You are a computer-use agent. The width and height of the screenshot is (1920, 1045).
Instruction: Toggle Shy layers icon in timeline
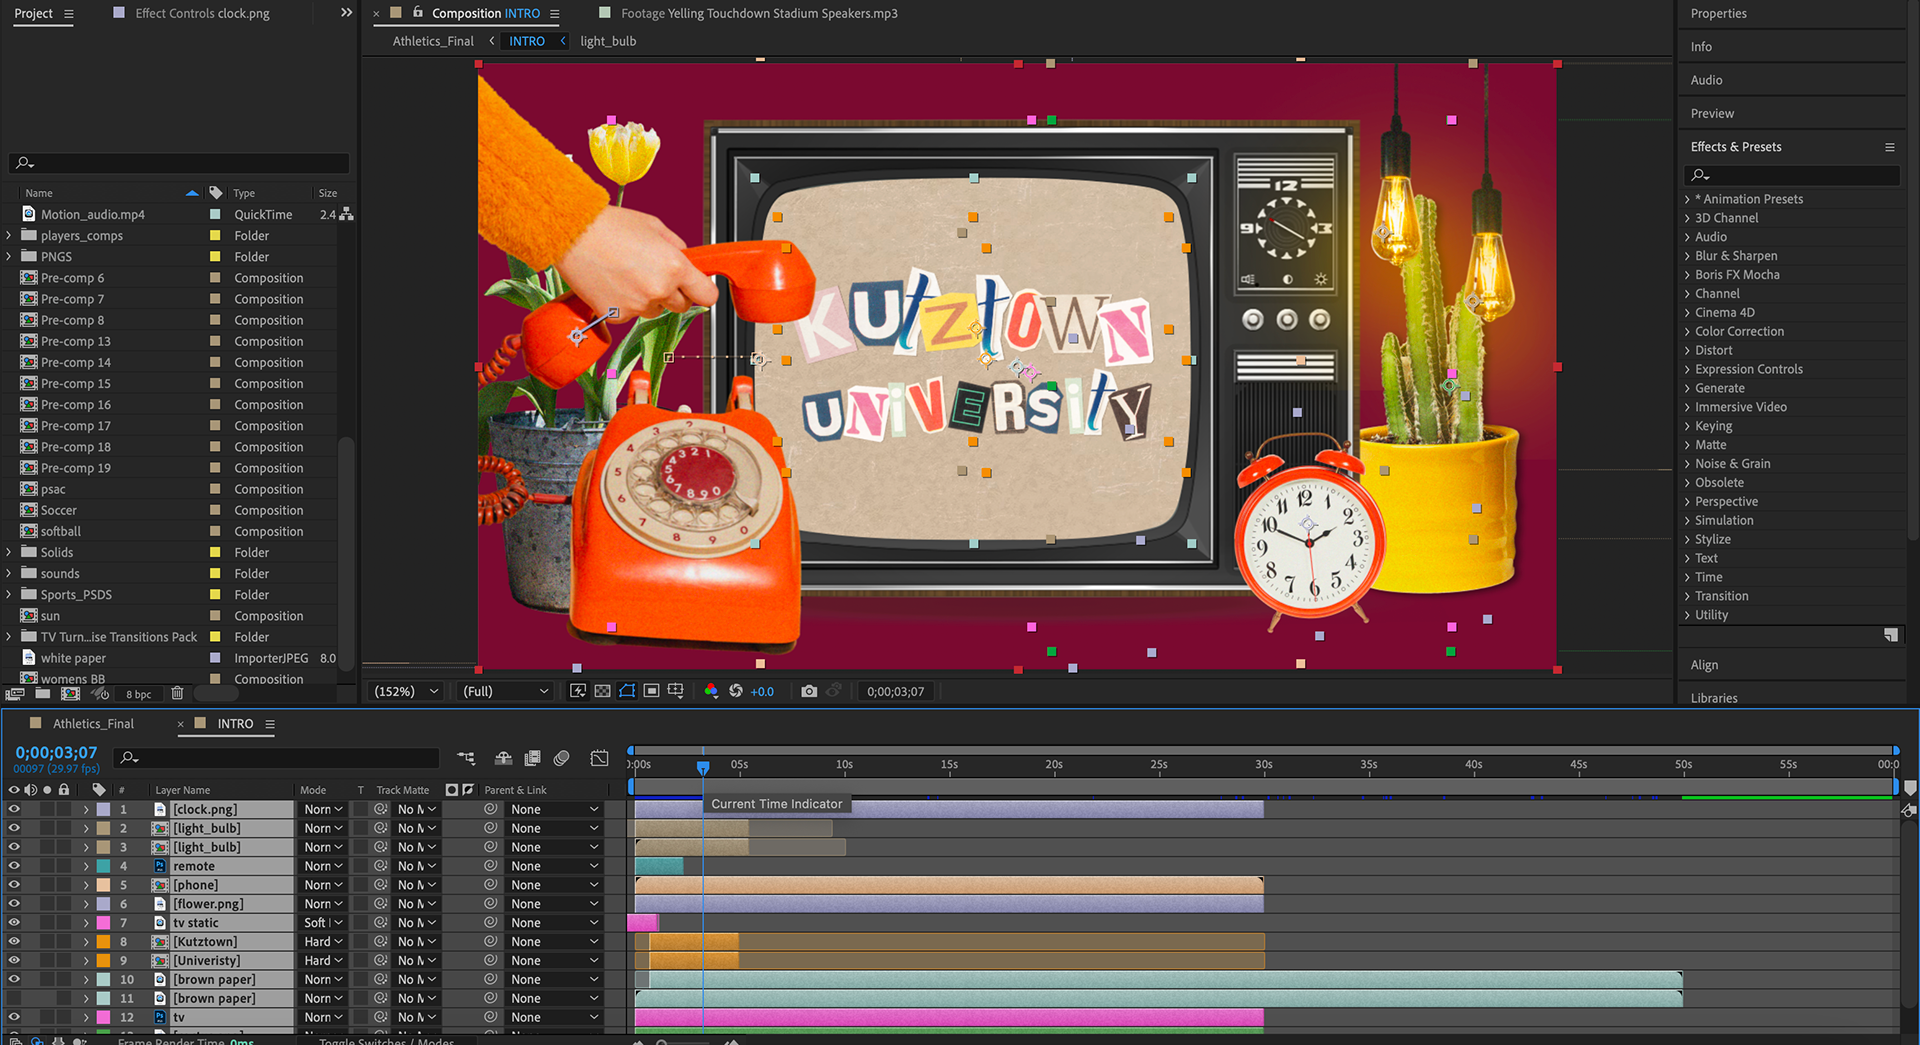(503, 758)
